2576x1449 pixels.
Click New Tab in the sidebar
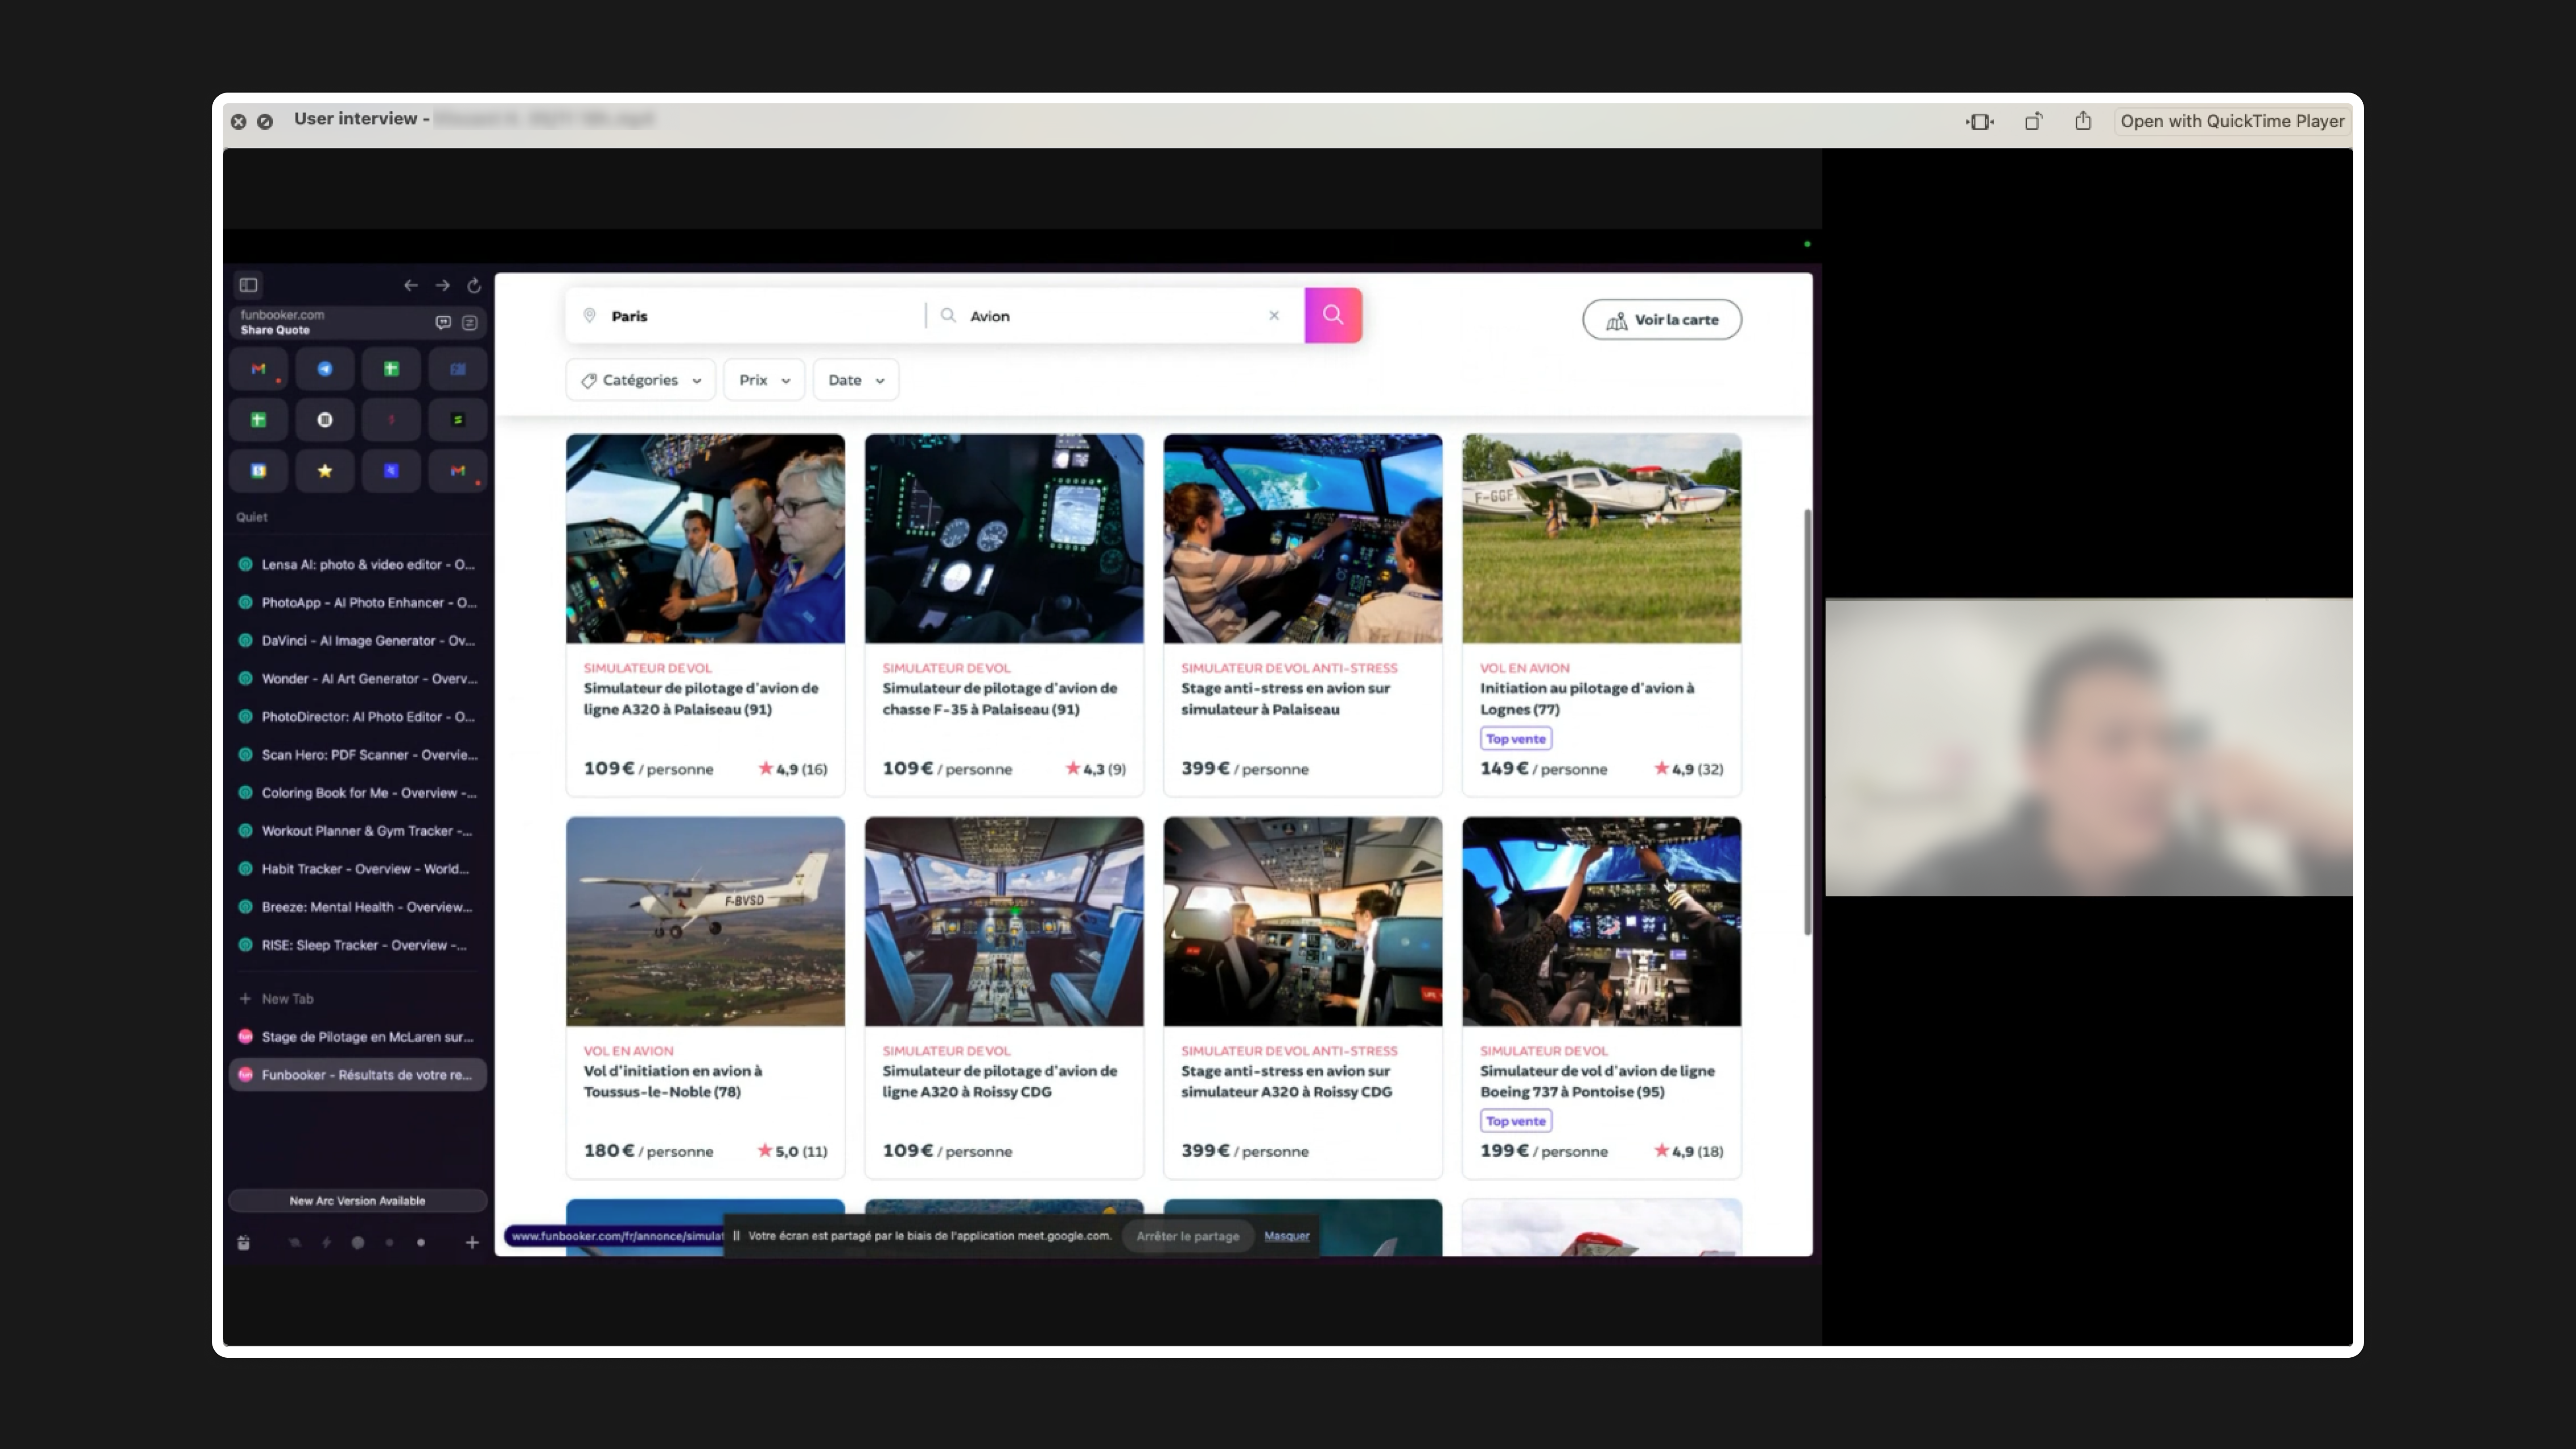(358, 999)
